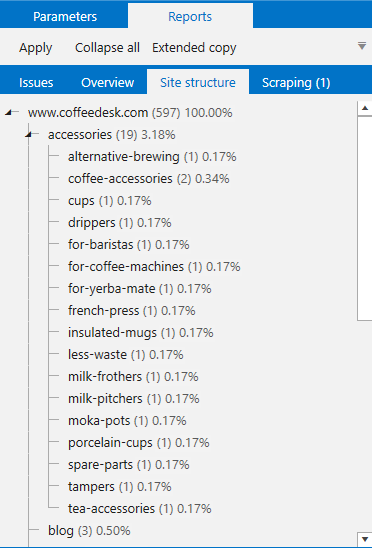Collapse the www.coffeedesk.com root node
Image resolution: width=372 pixels, height=548 pixels.
(9, 113)
